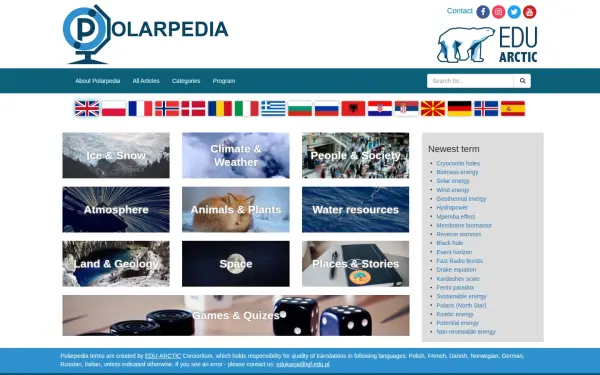Image resolution: width=600 pixels, height=375 pixels.
Task: Open the Mpemba effect term
Action: (456, 217)
